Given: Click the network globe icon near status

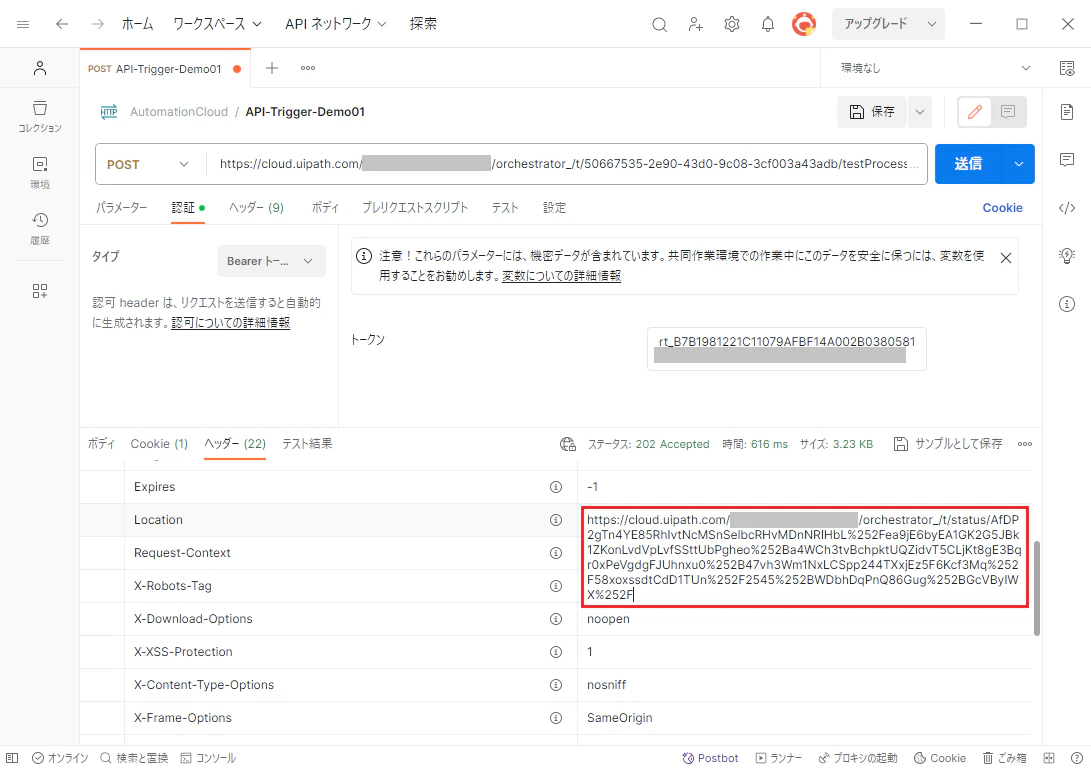Looking at the screenshot, I should coord(568,444).
